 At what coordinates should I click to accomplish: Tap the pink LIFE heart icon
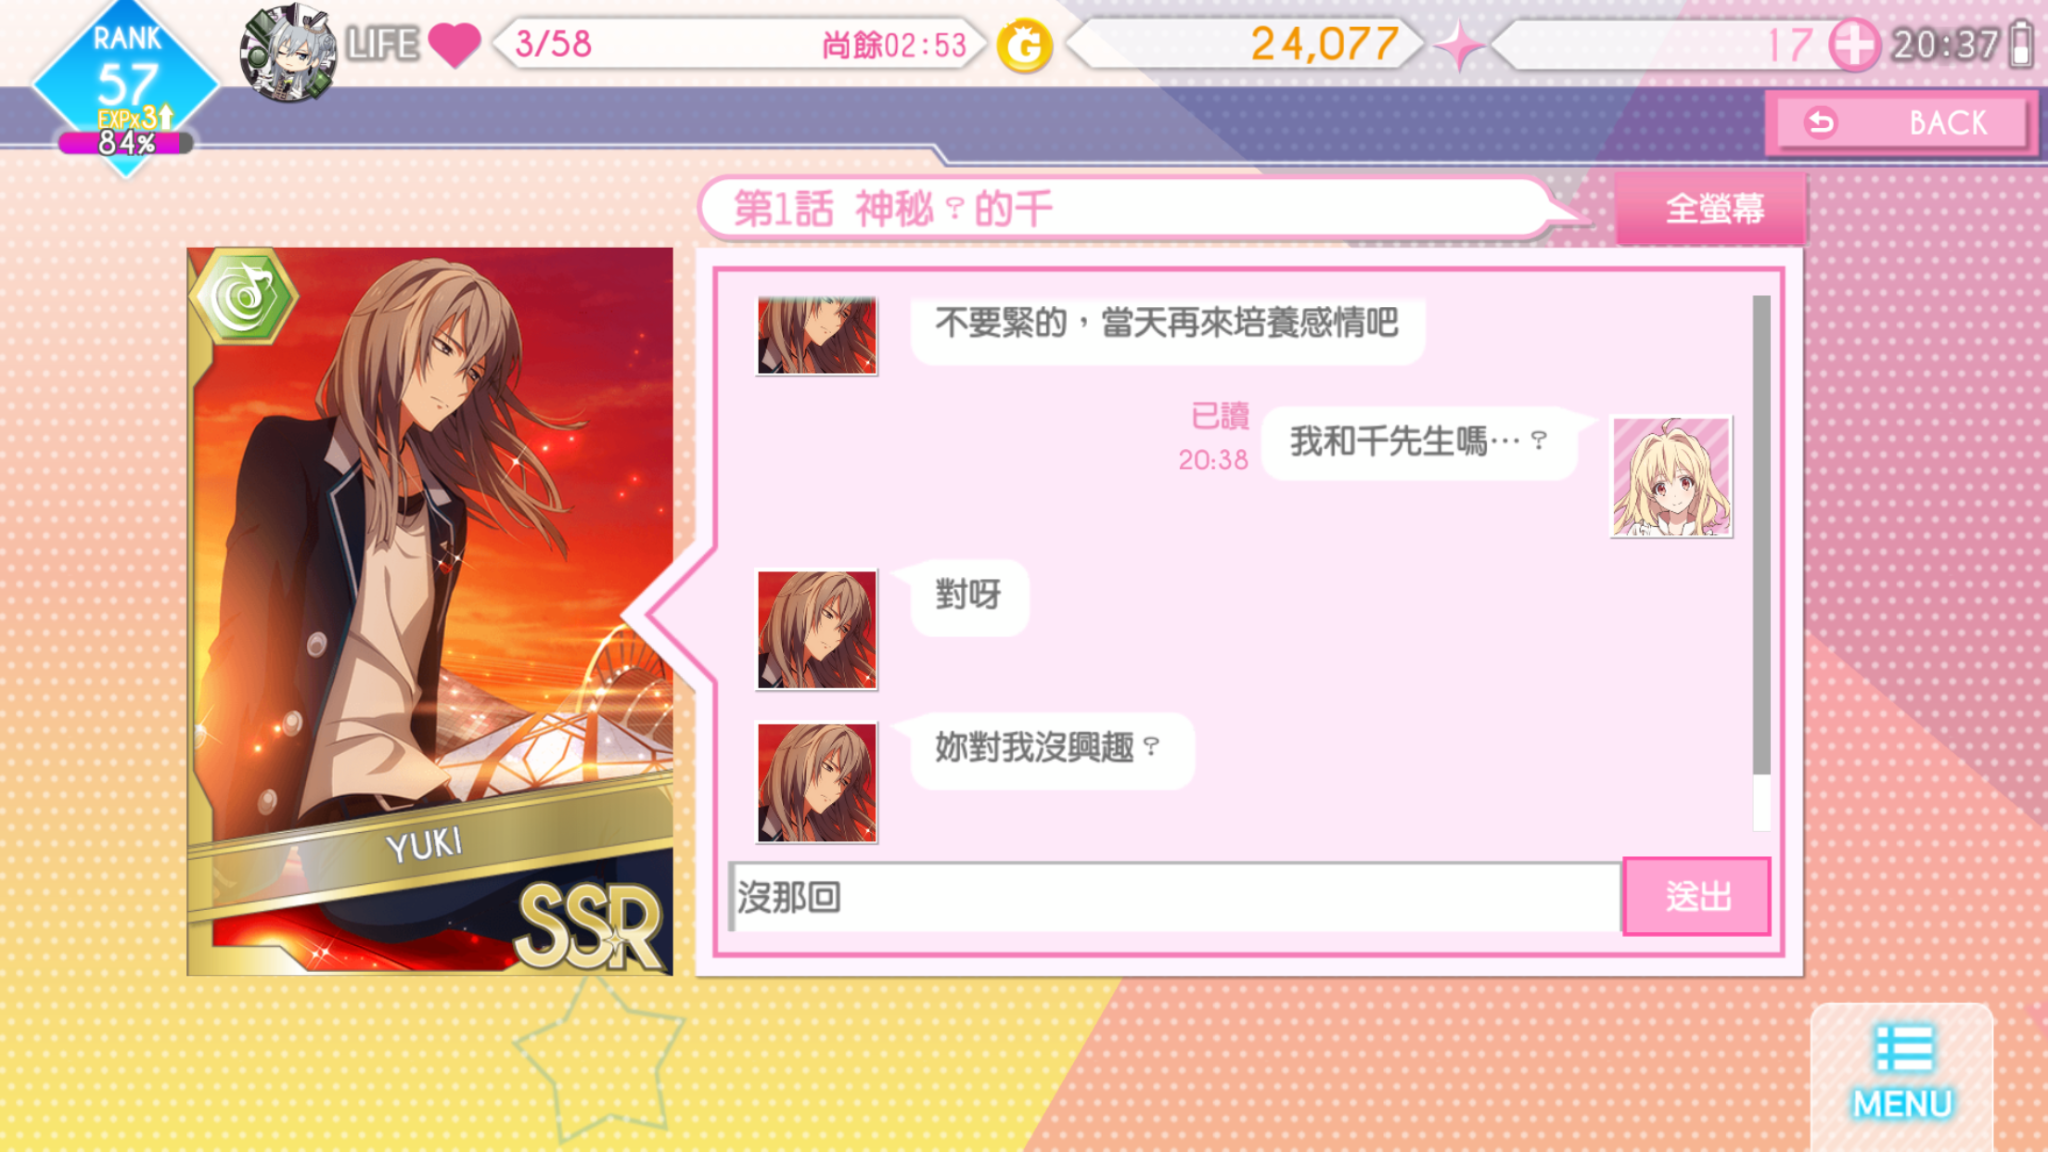455,45
